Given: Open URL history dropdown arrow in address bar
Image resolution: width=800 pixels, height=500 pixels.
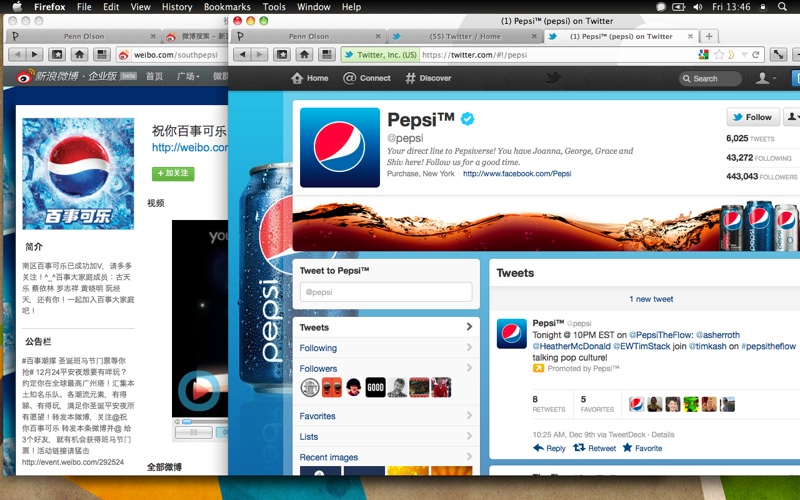Looking at the screenshot, I should 744,55.
